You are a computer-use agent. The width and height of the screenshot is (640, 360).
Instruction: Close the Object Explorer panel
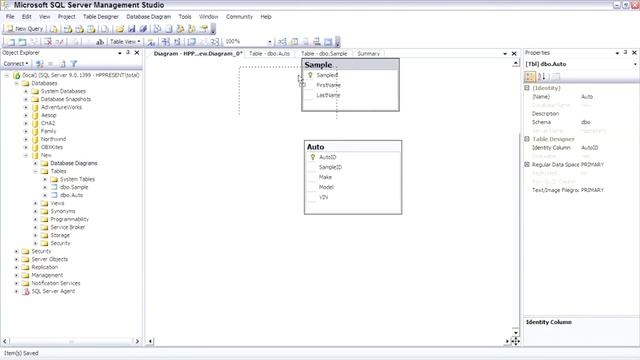coord(137,53)
